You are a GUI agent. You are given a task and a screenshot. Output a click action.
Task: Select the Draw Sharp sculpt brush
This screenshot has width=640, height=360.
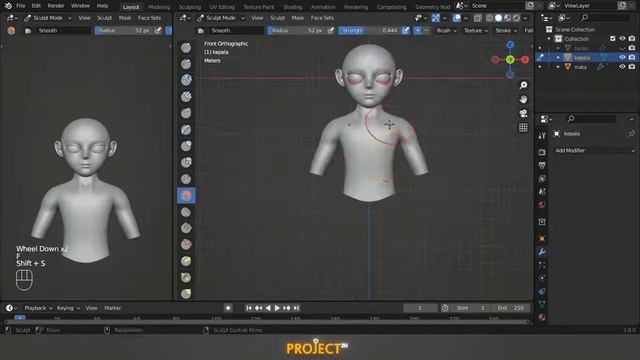(x=186, y=64)
